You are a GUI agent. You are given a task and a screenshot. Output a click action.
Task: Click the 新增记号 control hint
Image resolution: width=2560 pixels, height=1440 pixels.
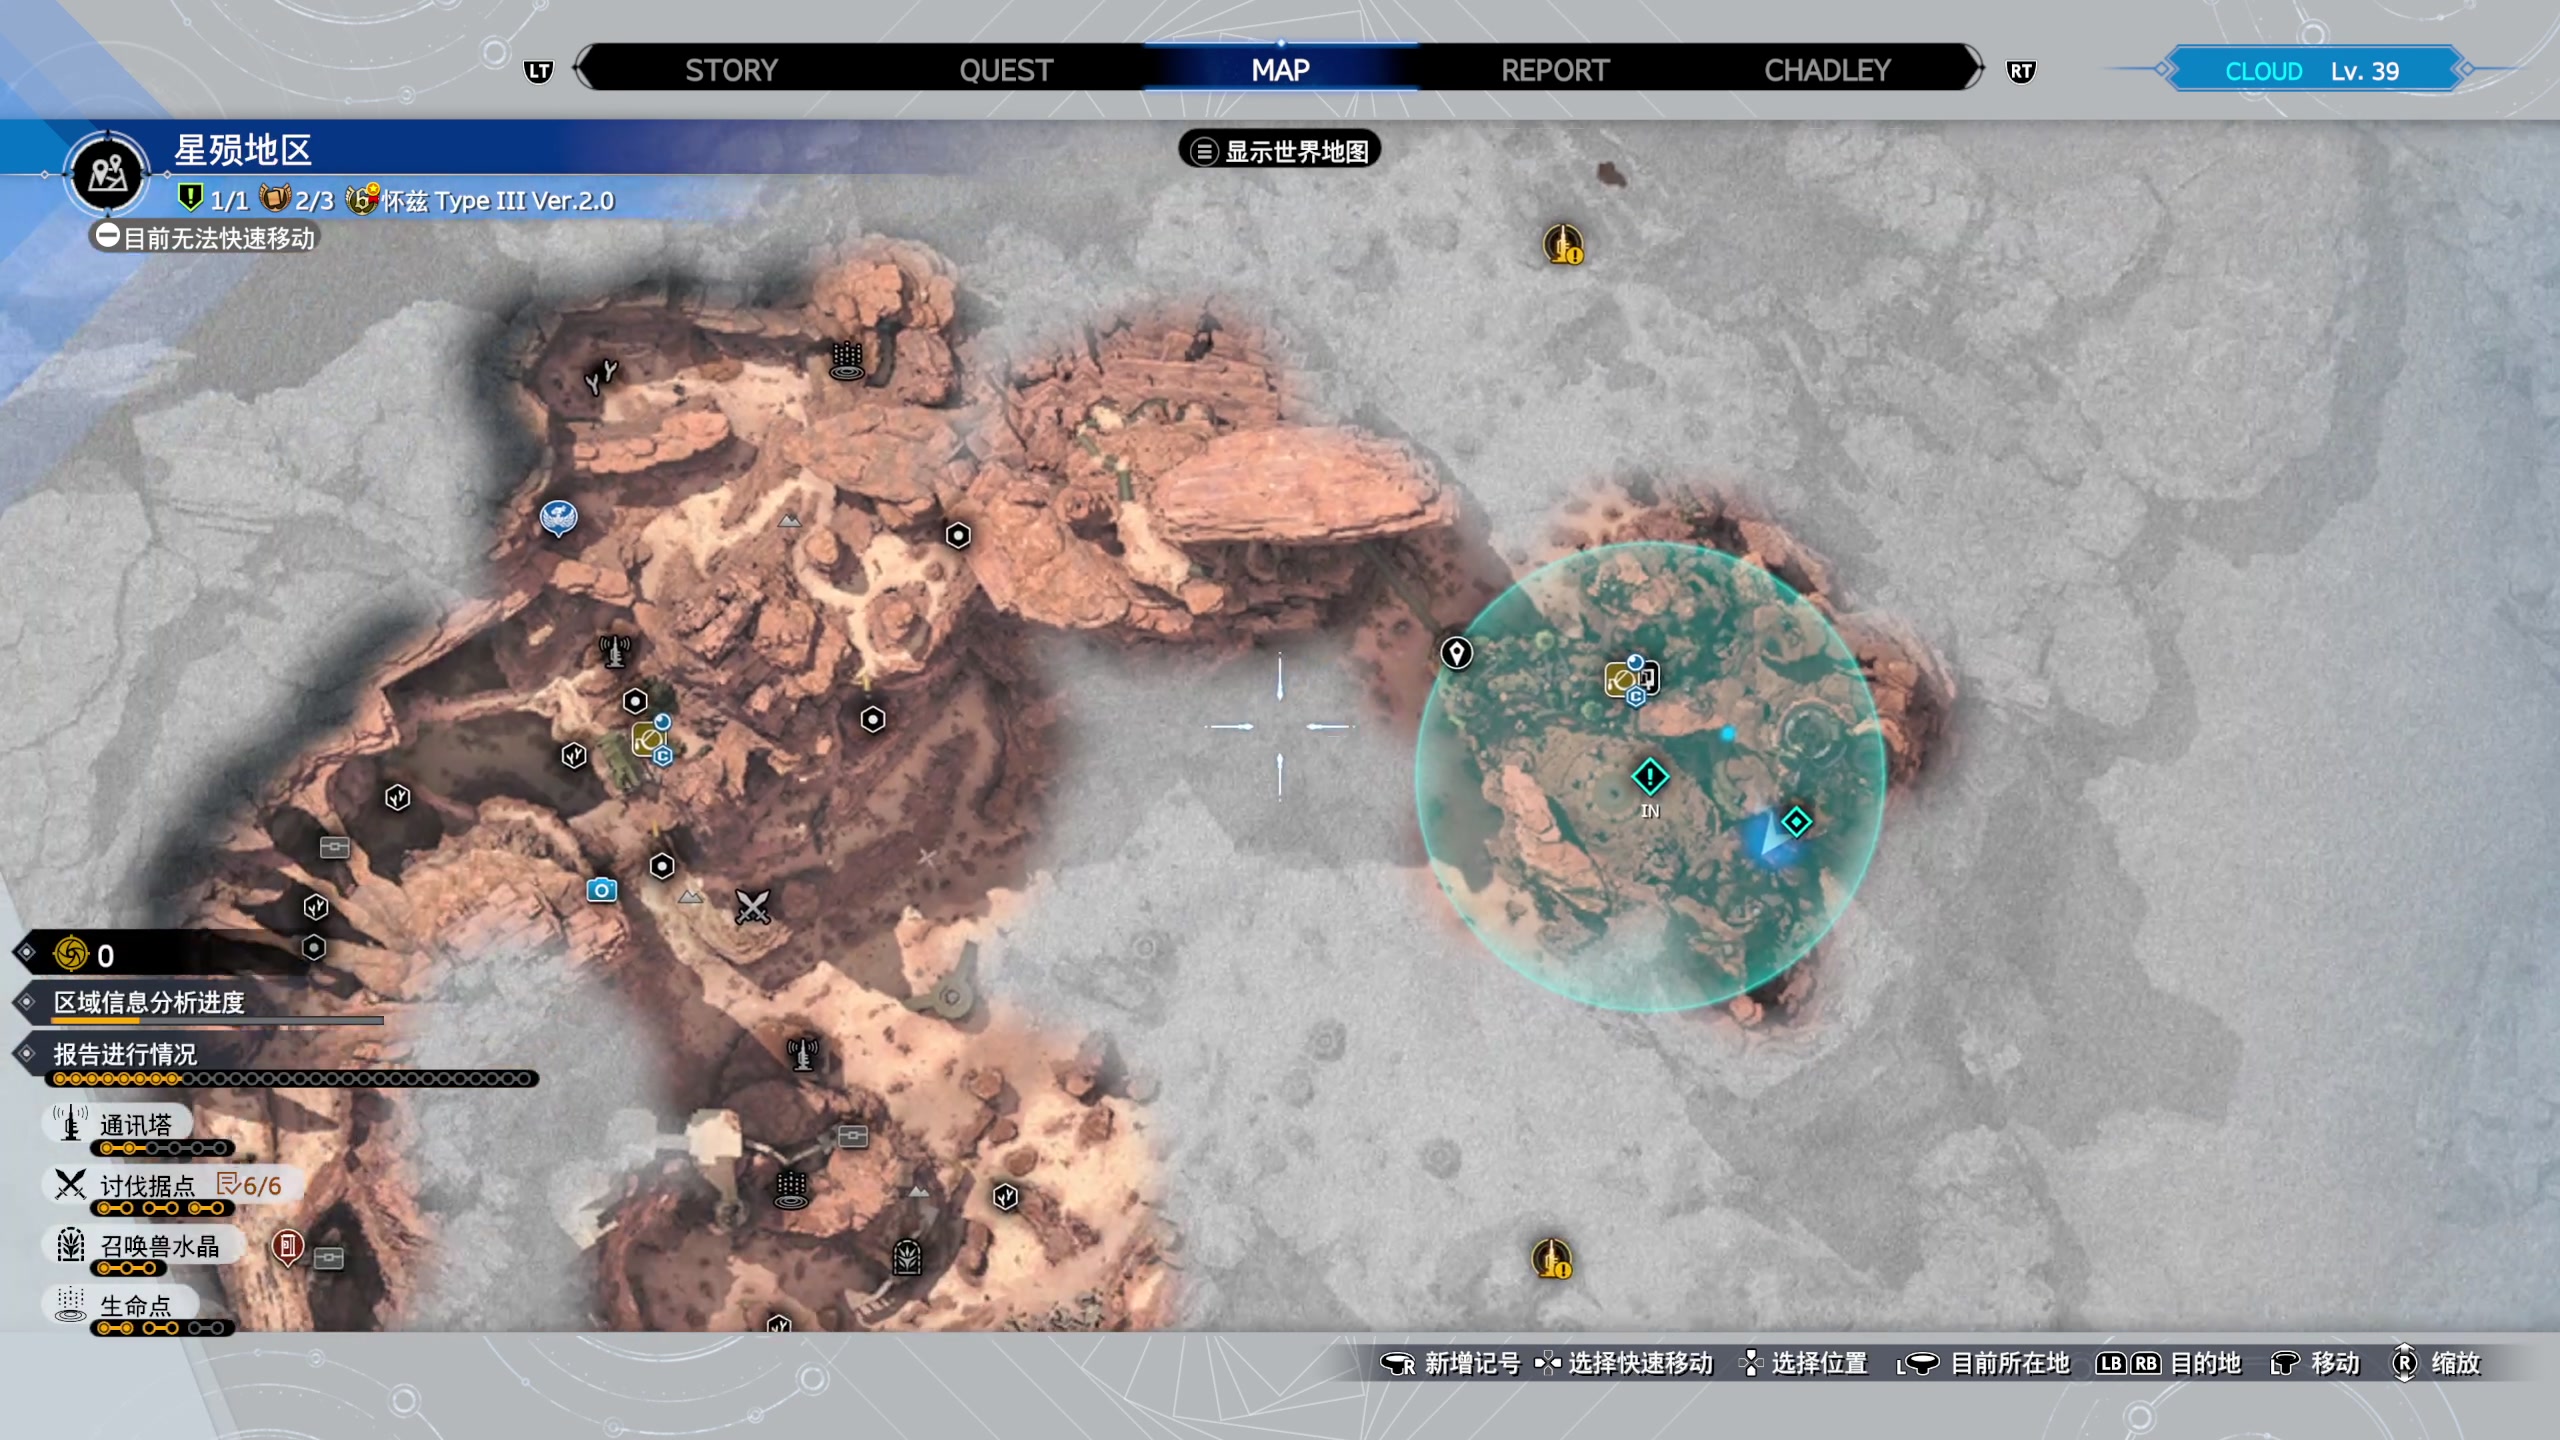(x=1449, y=1363)
